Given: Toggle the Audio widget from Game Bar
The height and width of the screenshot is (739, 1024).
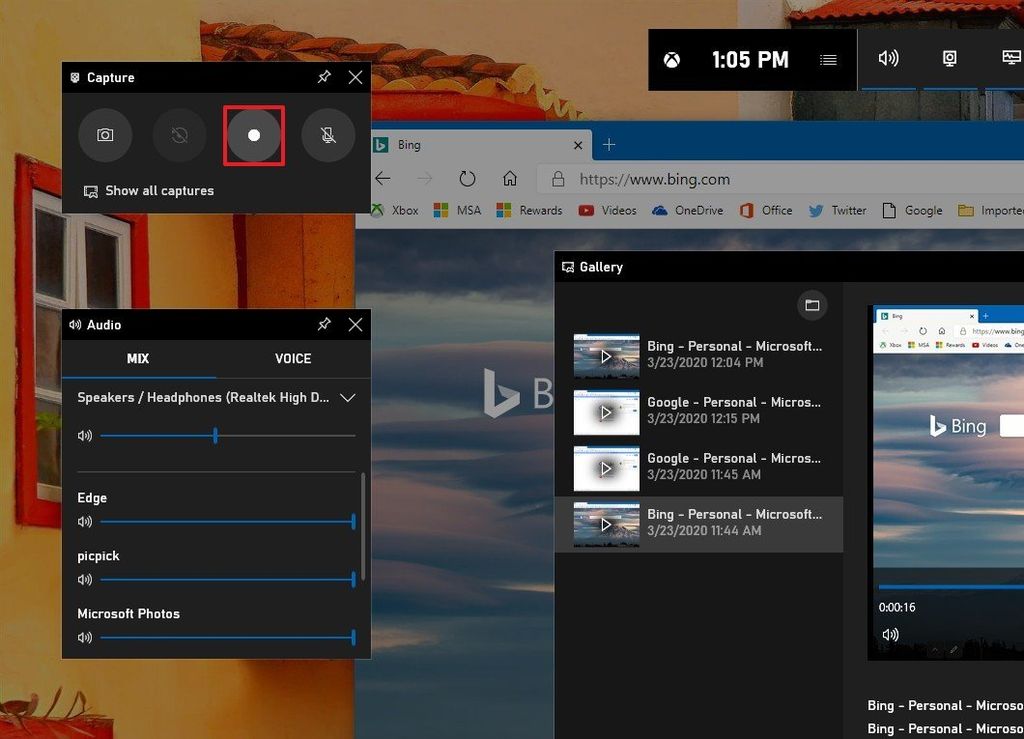Looking at the screenshot, I should coord(888,59).
